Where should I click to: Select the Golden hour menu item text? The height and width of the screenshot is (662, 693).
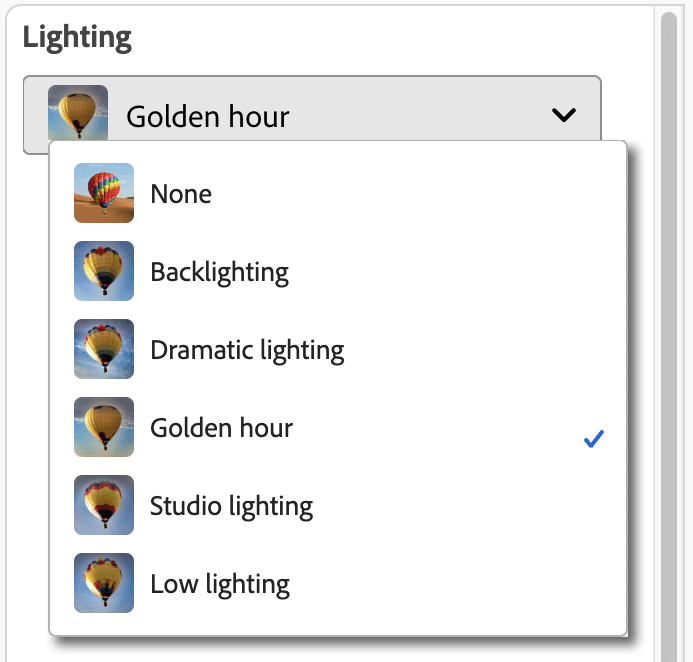[221, 428]
